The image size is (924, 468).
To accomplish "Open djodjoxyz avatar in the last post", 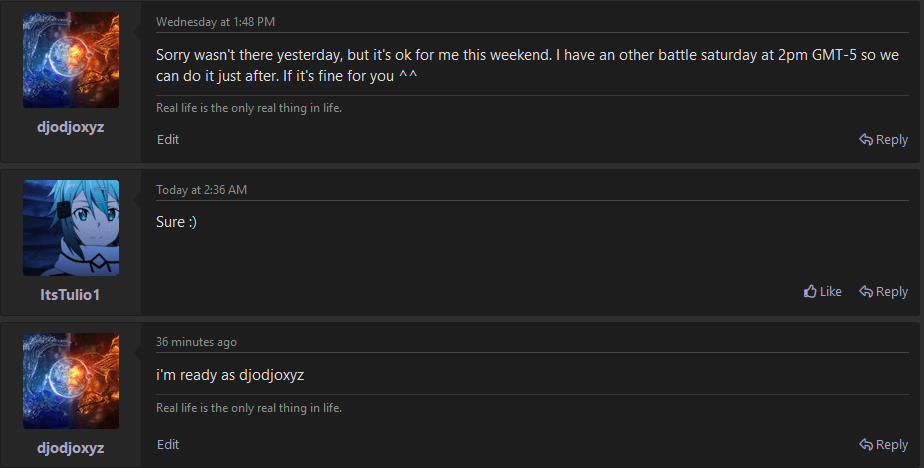I will (x=71, y=381).
